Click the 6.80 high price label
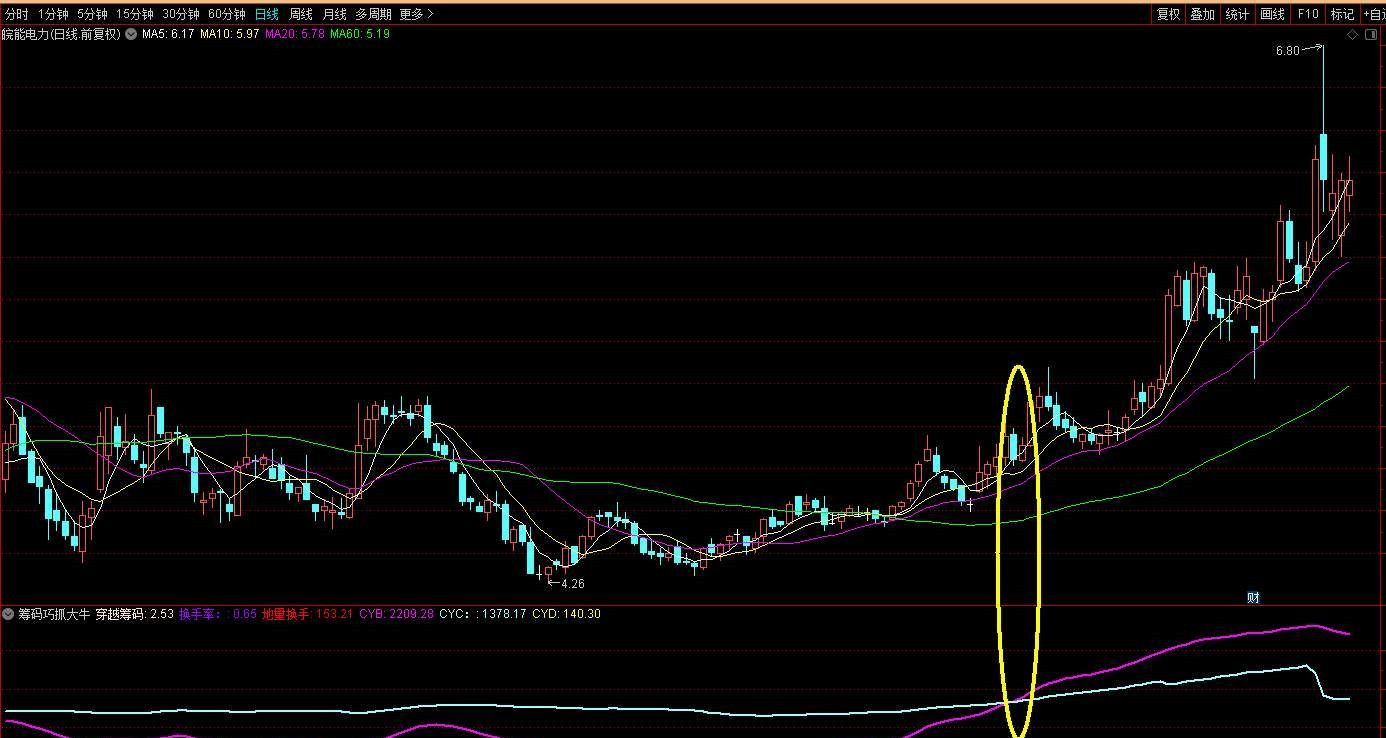The image size is (1386, 738). 1286,50
